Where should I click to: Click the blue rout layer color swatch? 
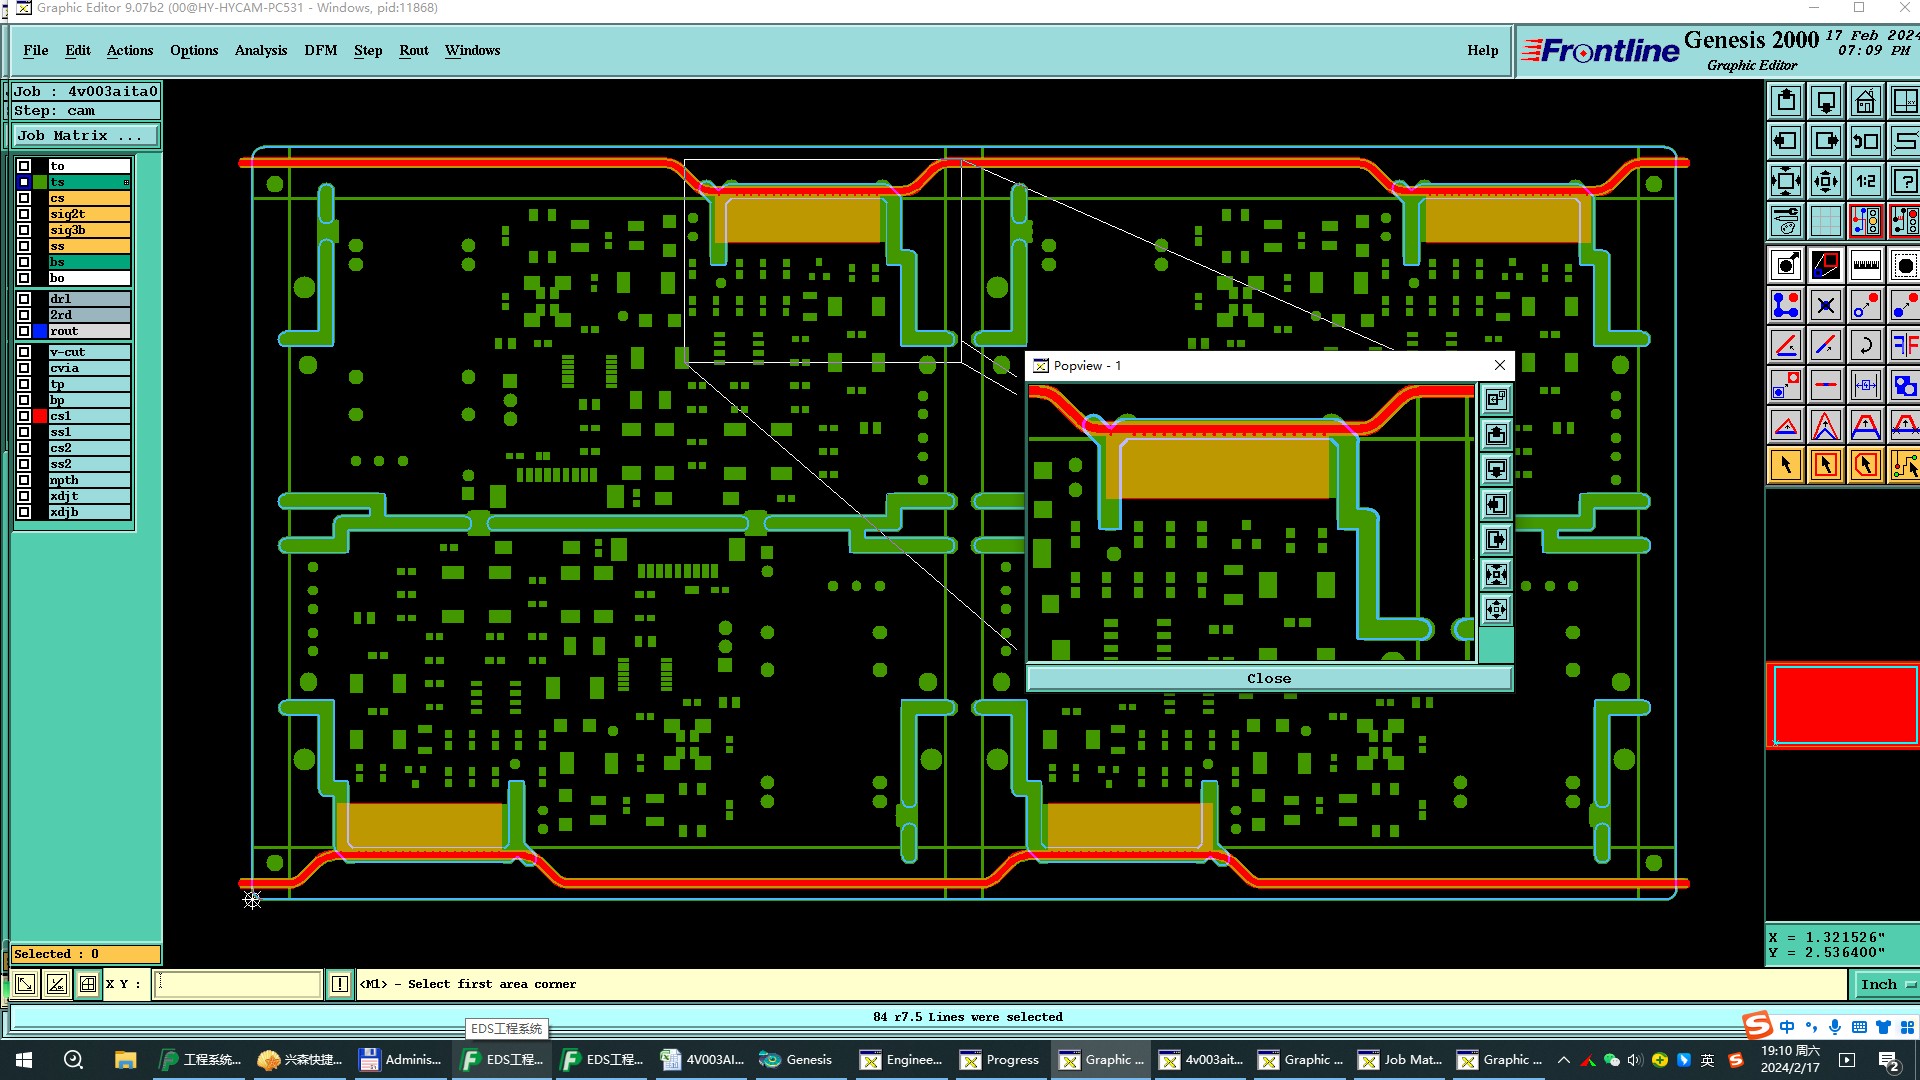click(40, 331)
